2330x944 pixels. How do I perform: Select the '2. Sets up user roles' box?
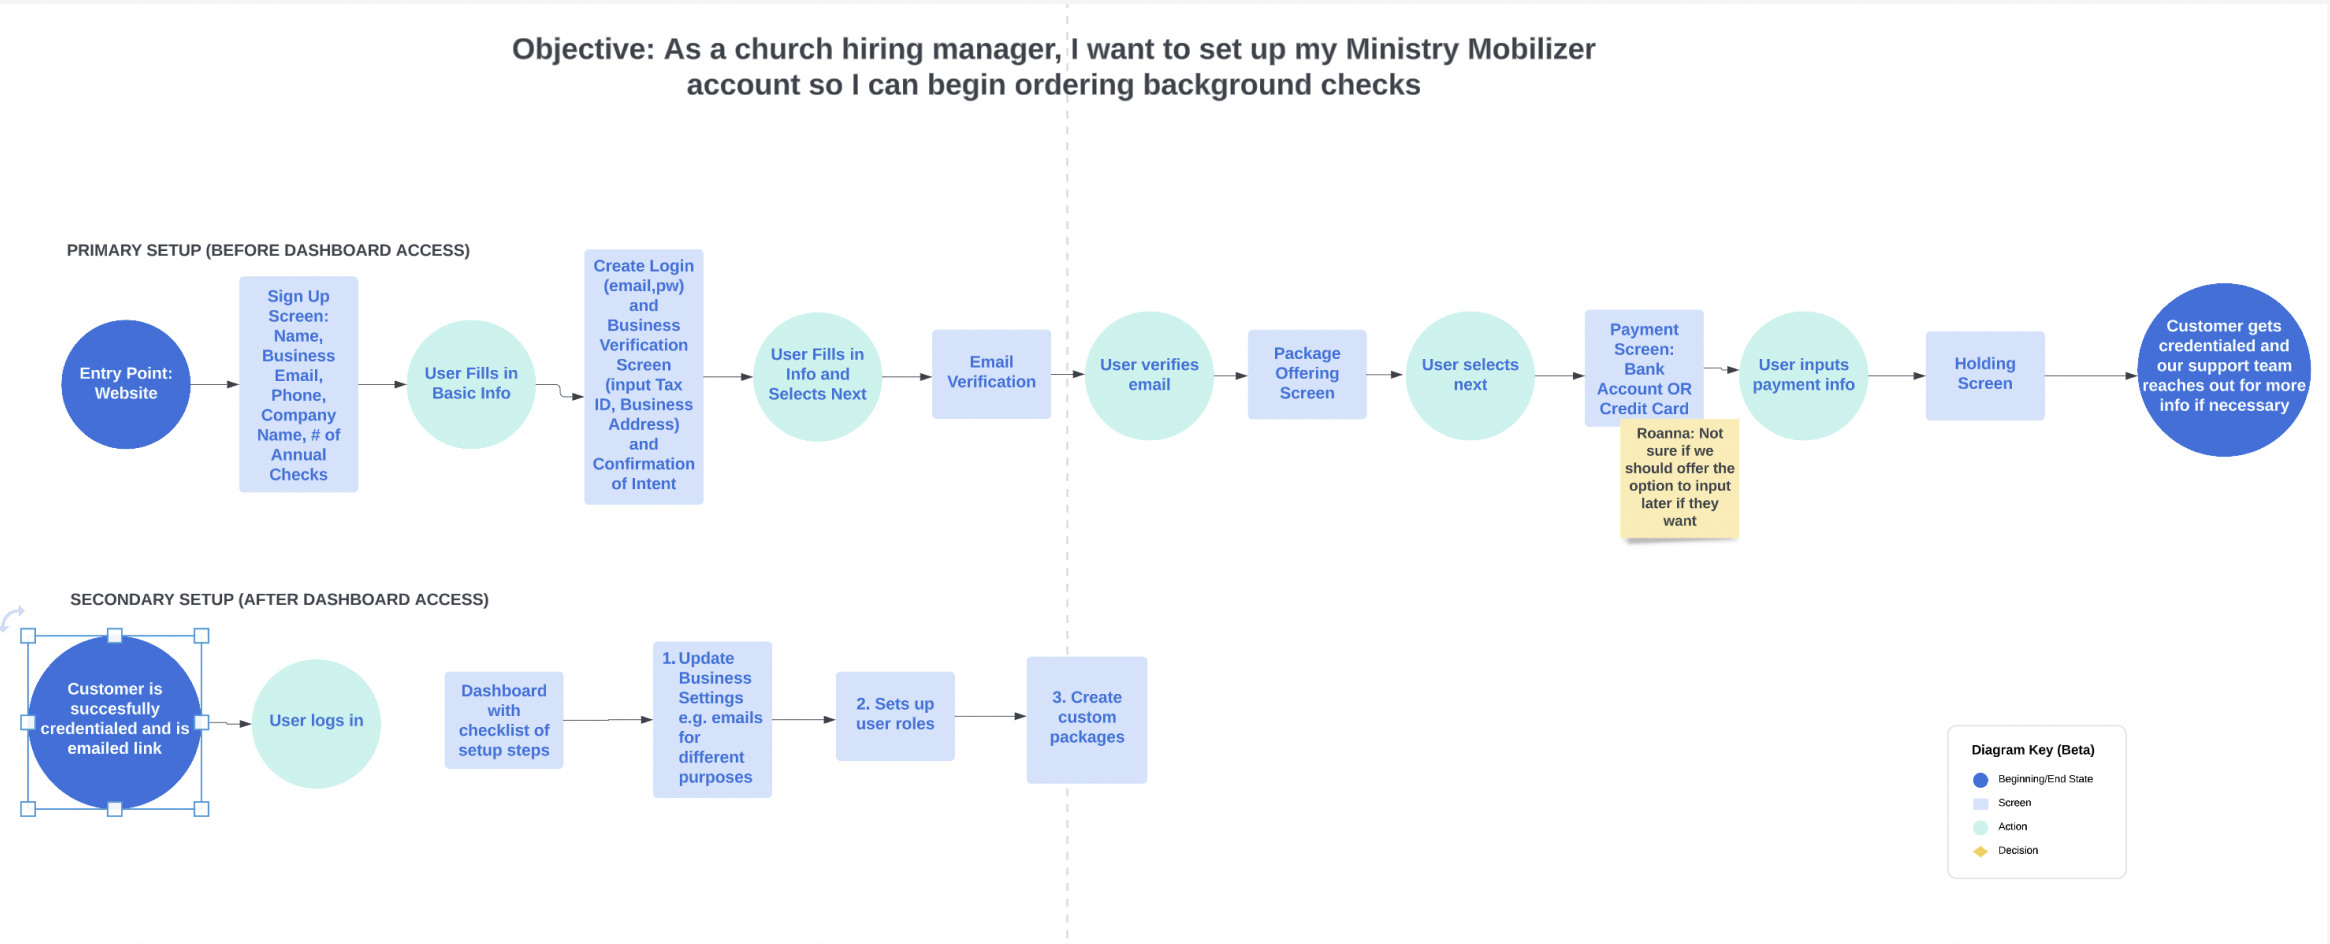895,716
